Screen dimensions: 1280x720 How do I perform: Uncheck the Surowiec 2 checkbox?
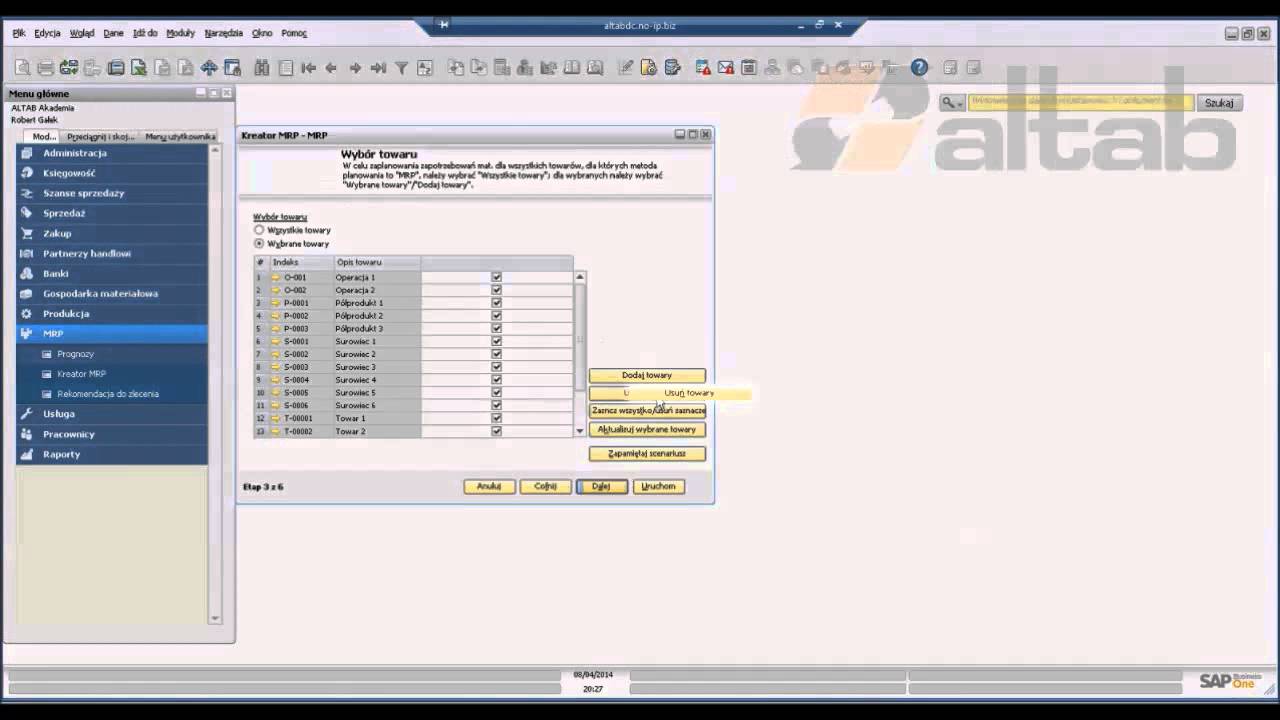tap(496, 354)
